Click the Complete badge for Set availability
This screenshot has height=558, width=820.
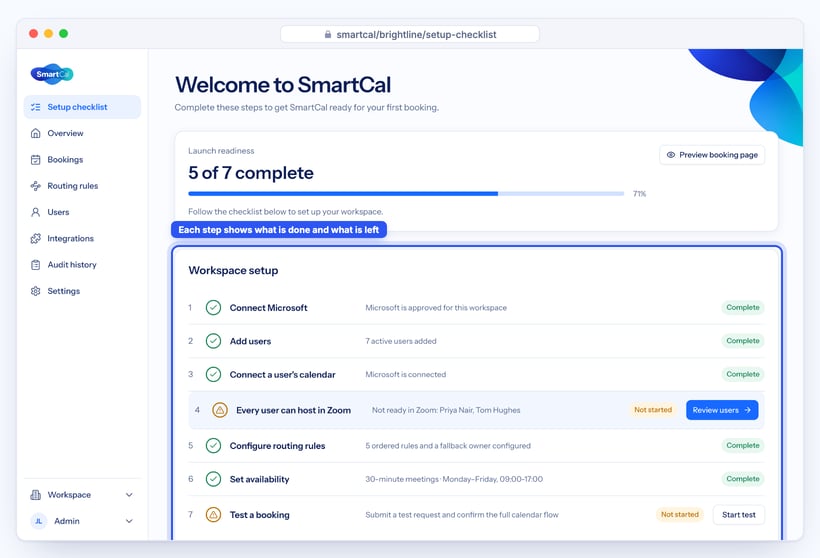pos(743,479)
